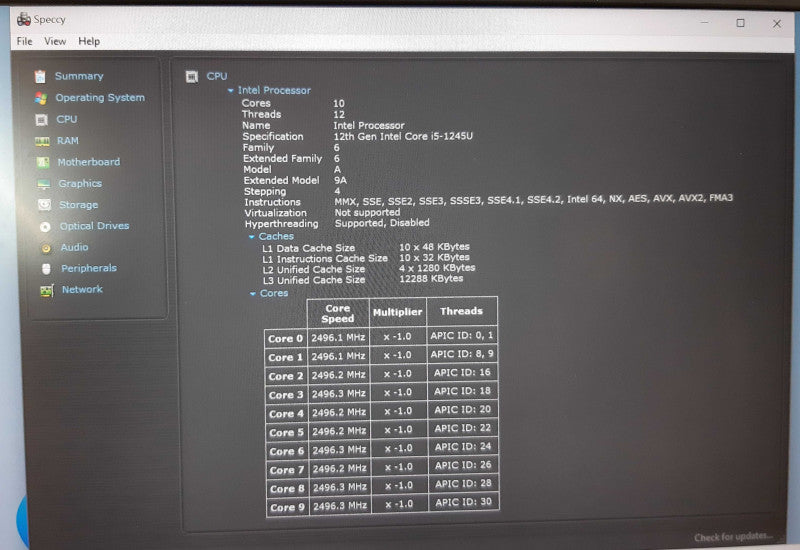
Task: Show the Graphics section
Action: (80, 183)
